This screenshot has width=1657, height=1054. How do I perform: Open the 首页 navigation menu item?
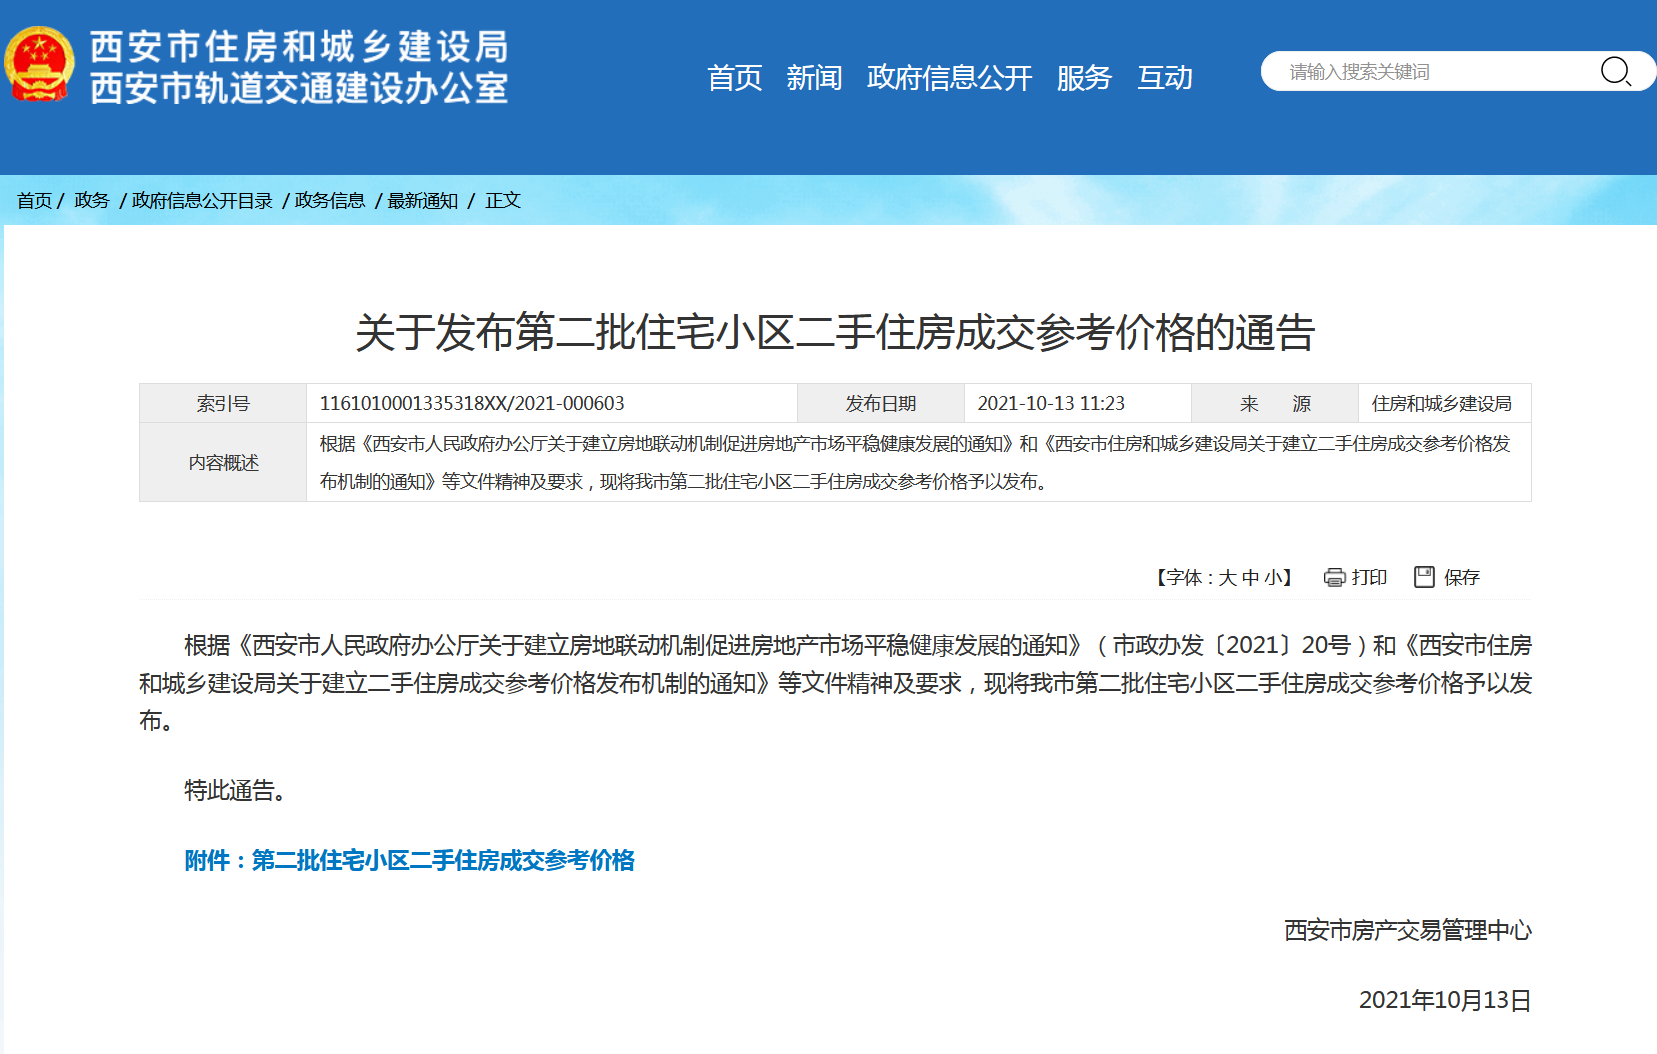tap(734, 77)
